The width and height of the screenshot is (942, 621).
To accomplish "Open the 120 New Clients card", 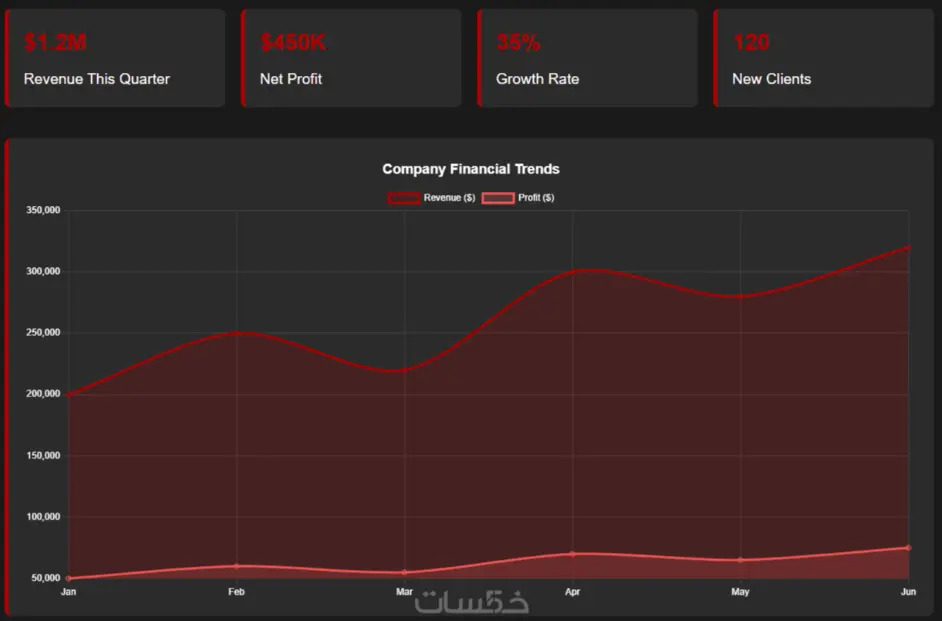I will point(822,57).
